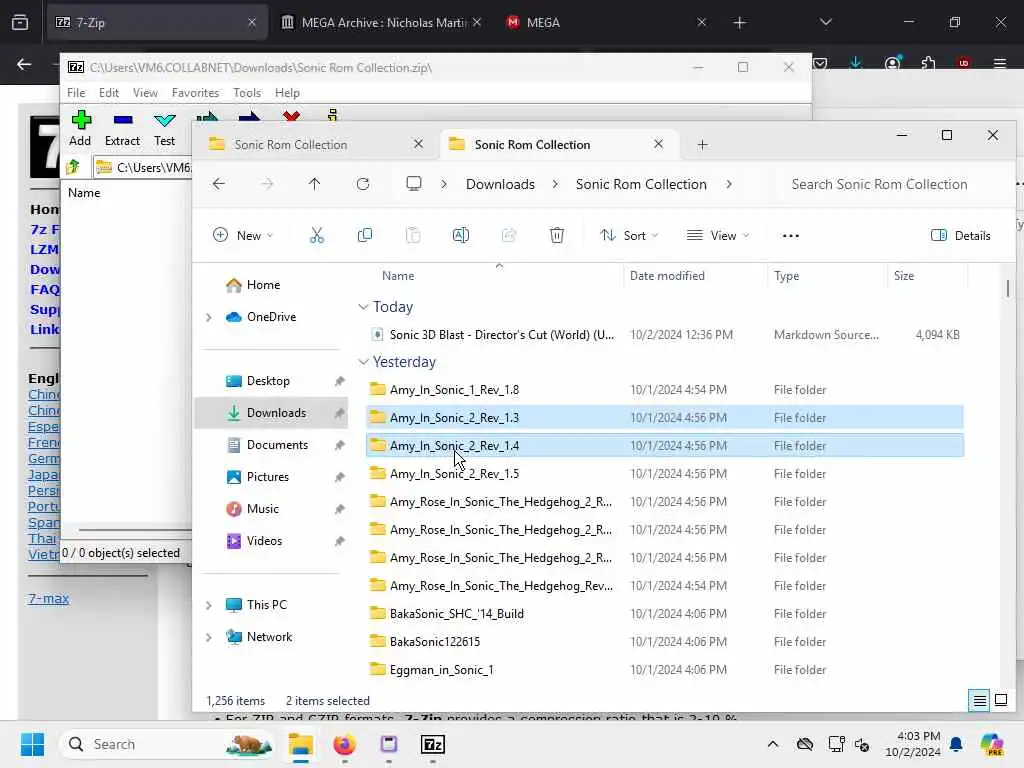
Task: Refresh the Sonic Rom Collection folder
Action: pyautogui.click(x=363, y=184)
